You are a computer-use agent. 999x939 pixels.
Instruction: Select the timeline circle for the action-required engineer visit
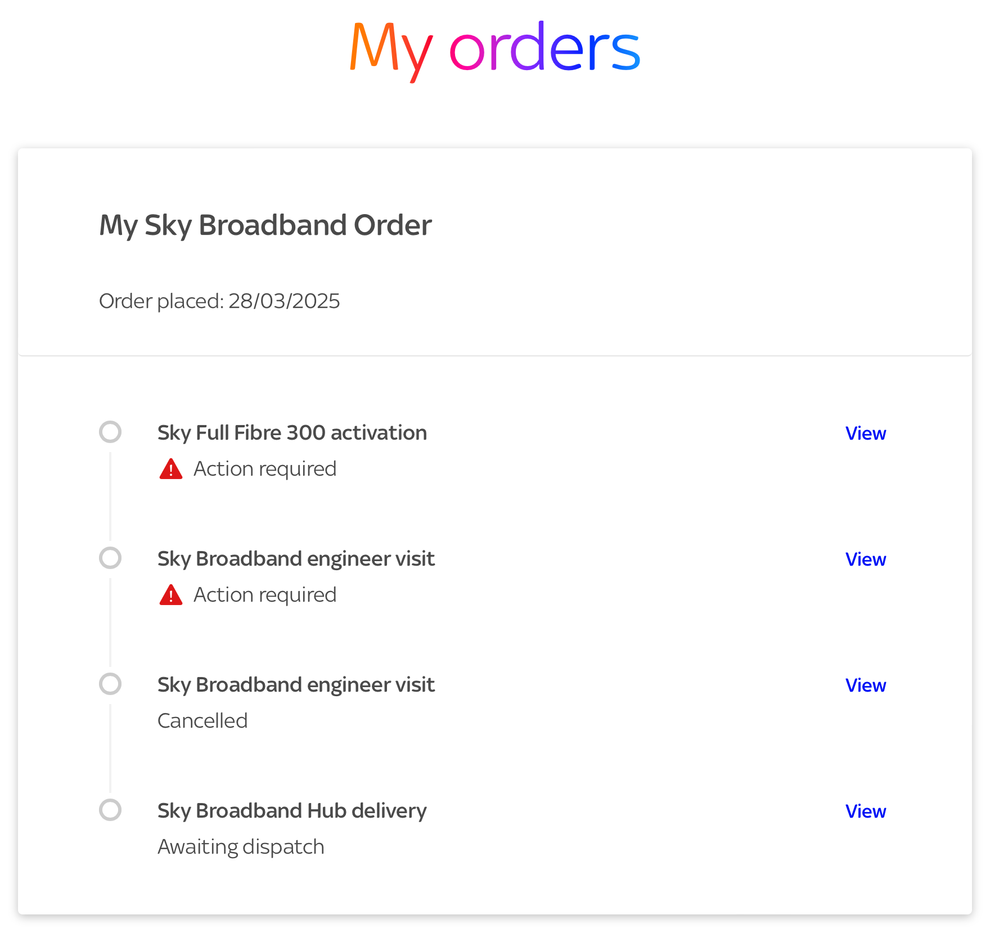[x=110, y=558]
